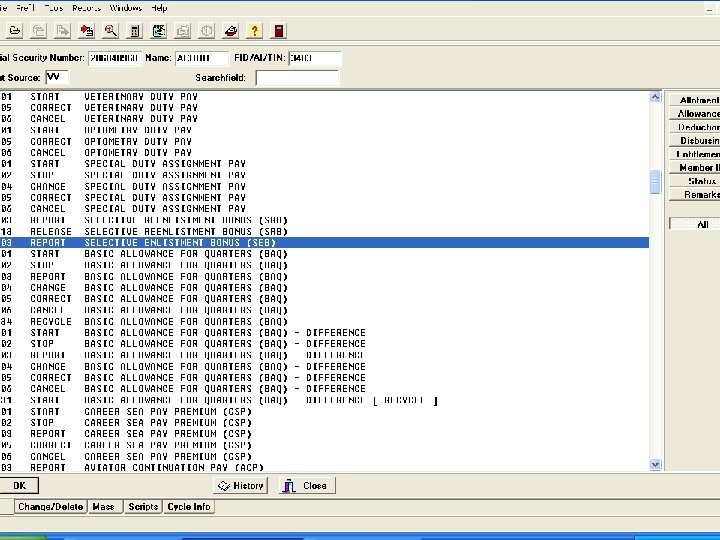Click the teal screen toolbar icon

pyautogui.click(x=159, y=31)
